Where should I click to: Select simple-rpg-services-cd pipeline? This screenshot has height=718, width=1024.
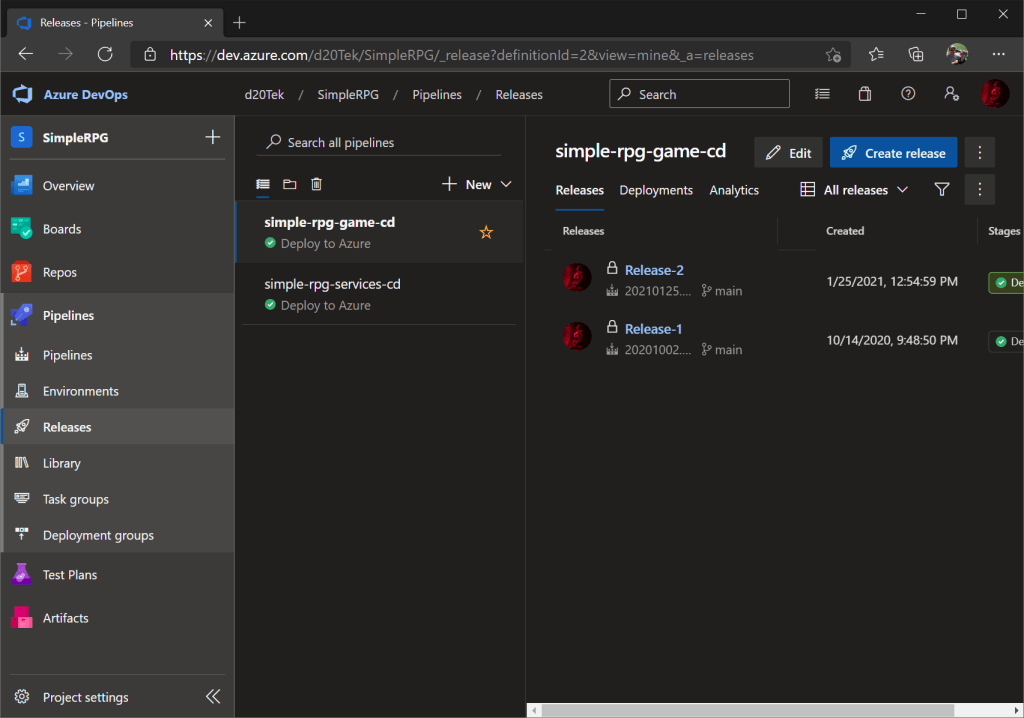click(x=332, y=284)
